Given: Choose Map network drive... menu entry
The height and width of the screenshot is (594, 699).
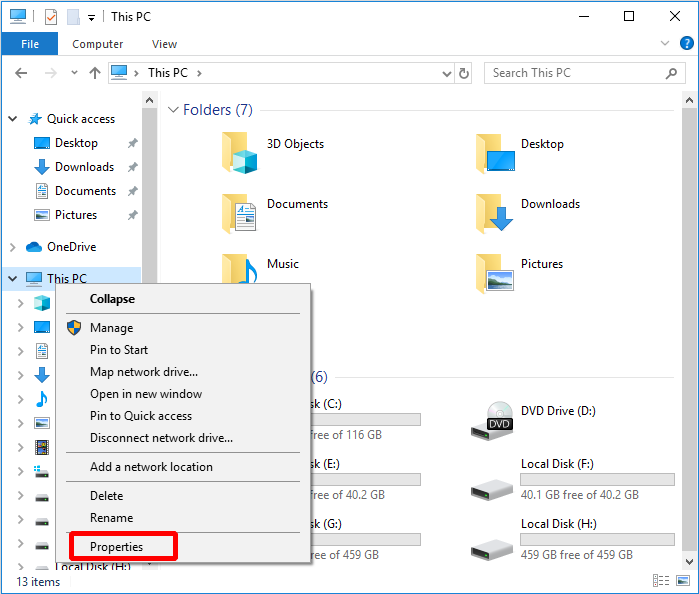Looking at the screenshot, I should click(144, 372).
